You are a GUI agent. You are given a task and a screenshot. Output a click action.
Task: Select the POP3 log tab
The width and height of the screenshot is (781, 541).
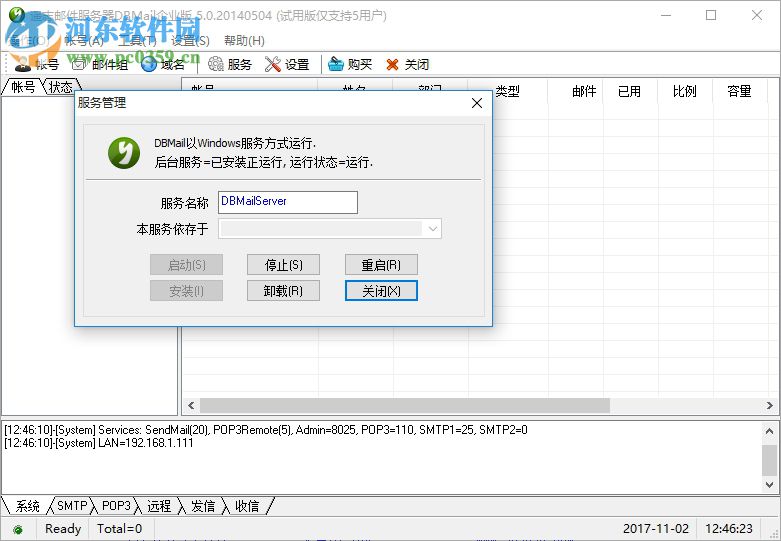[116, 506]
